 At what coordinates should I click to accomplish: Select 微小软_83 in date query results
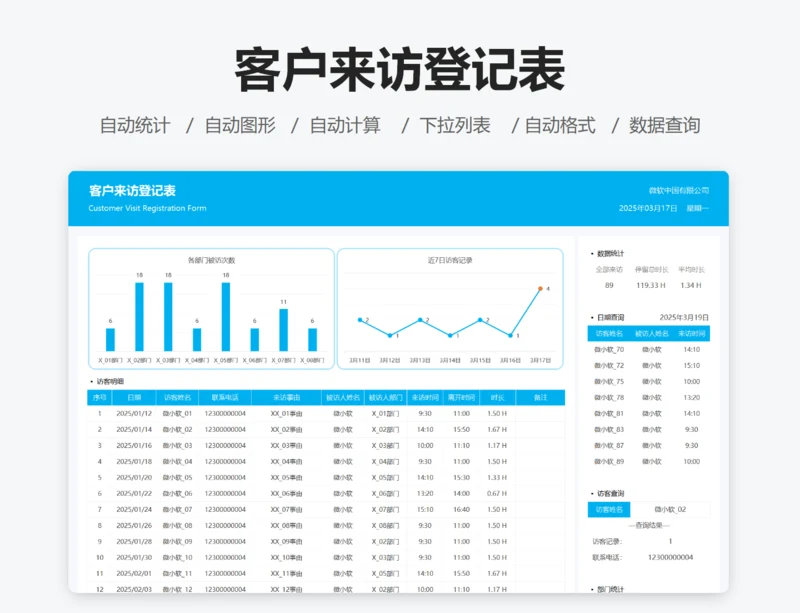pyautogui.click(x=609, y=430)
